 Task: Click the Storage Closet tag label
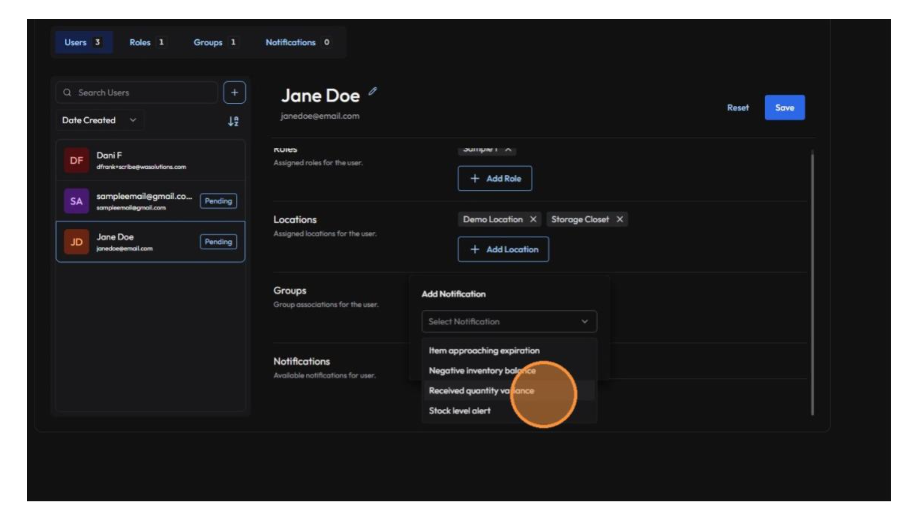[580, 219]
